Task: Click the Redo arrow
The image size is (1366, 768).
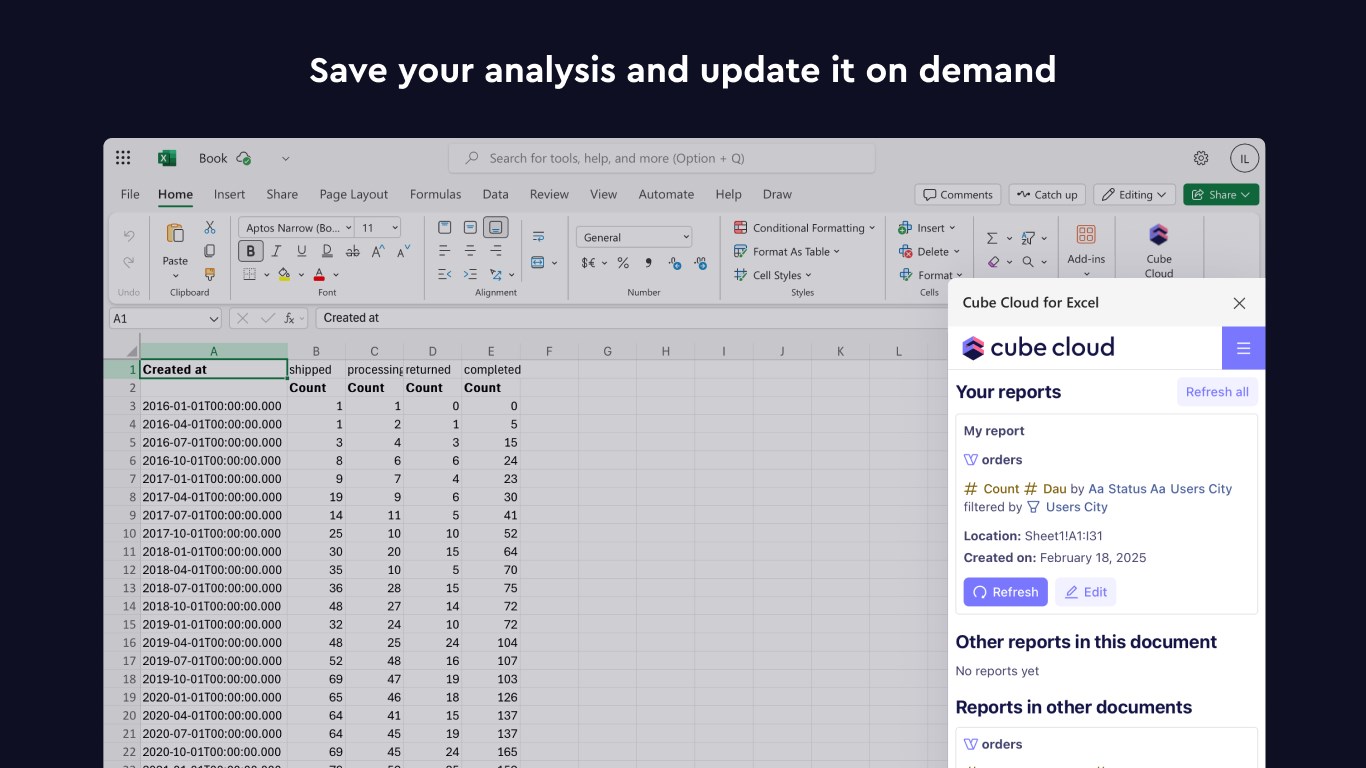Action: (129, 262)
